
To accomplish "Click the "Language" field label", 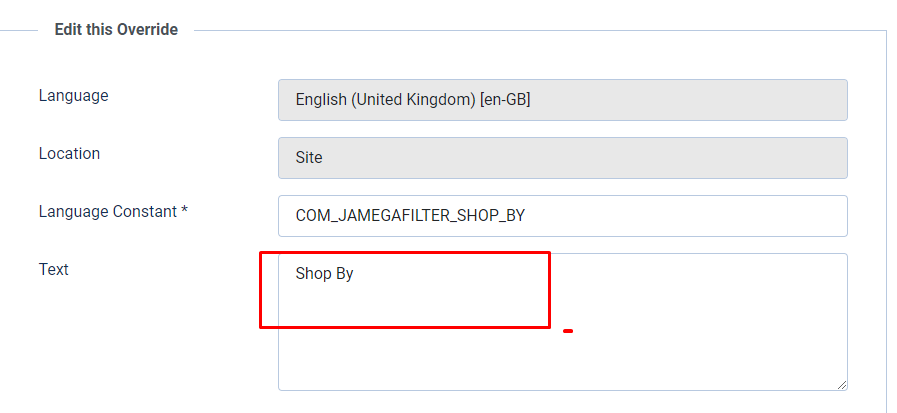I will click(x=73, y=96).
